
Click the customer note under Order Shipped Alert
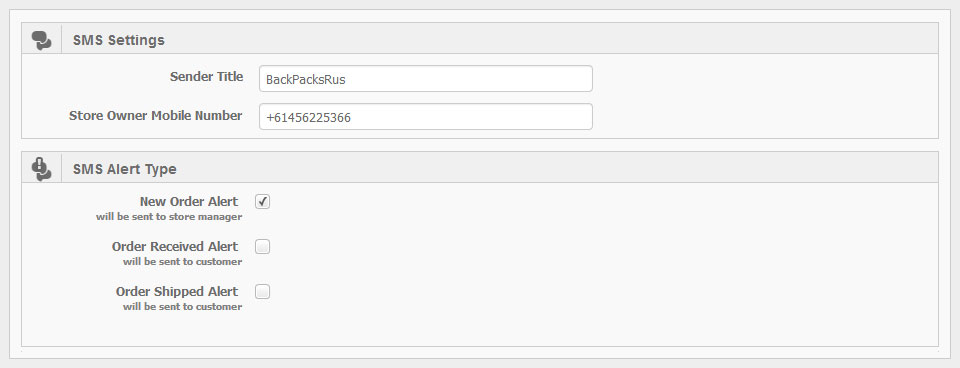182,307
